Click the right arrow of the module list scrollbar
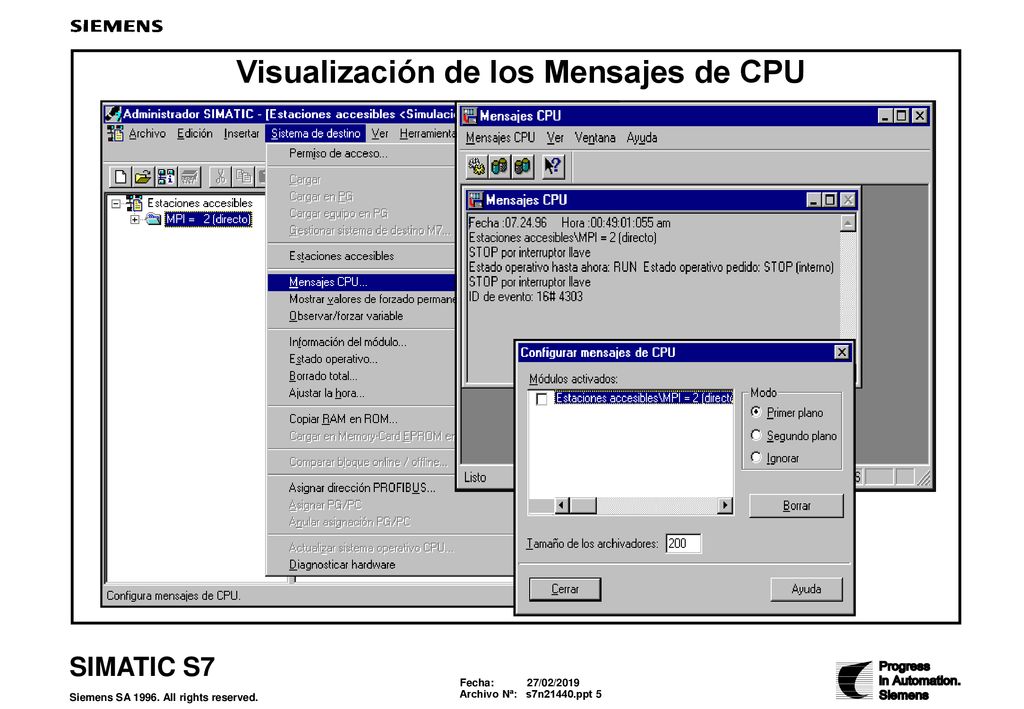 724,505
